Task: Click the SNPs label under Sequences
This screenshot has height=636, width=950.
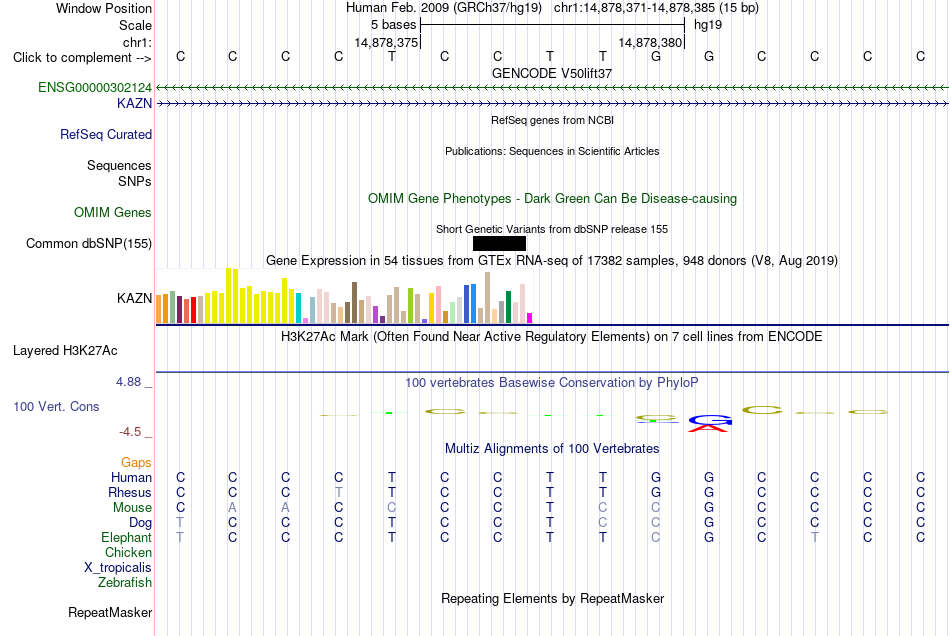Action: click(x=135, y=181)
